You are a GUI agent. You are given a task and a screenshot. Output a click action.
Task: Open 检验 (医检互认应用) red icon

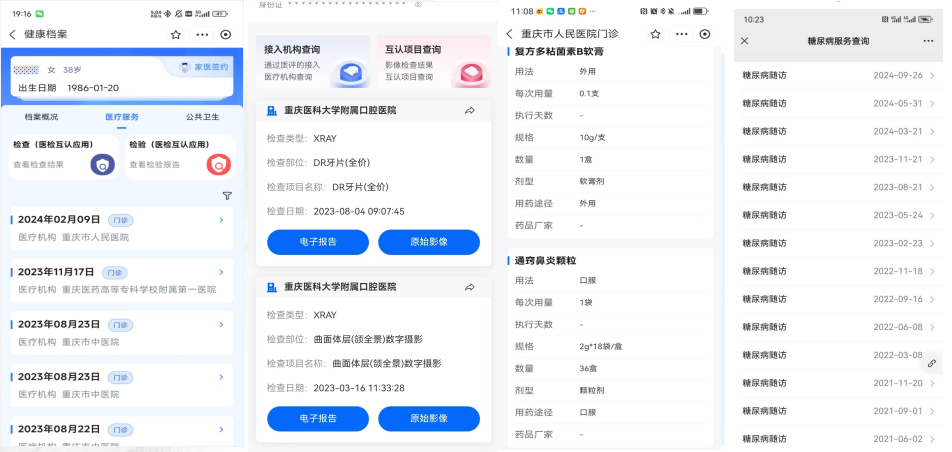pyautogui.click(x=218, y=165)
